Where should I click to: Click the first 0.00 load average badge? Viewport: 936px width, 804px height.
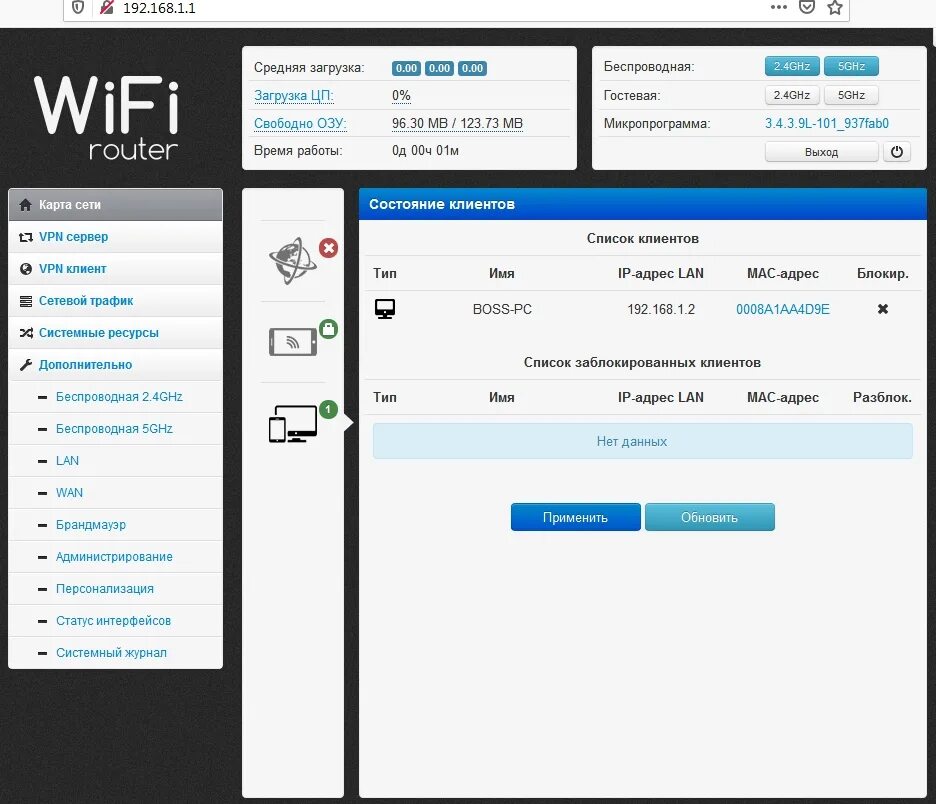[x=406, y=68]
